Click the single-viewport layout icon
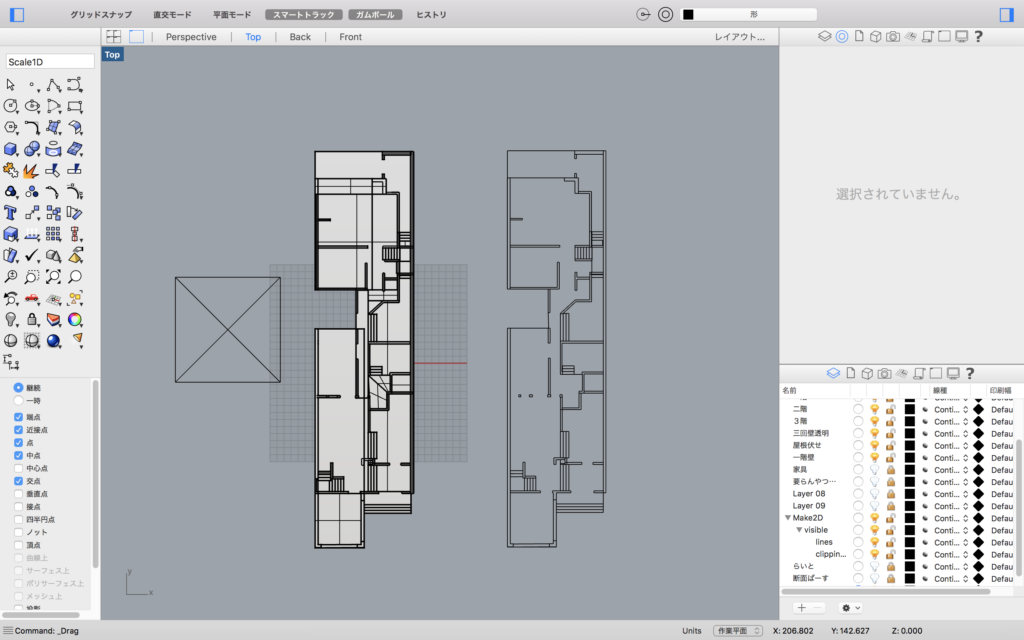The width and height of the screenshot is (1024, 640). pyautogui.click(x=136, y=37)
